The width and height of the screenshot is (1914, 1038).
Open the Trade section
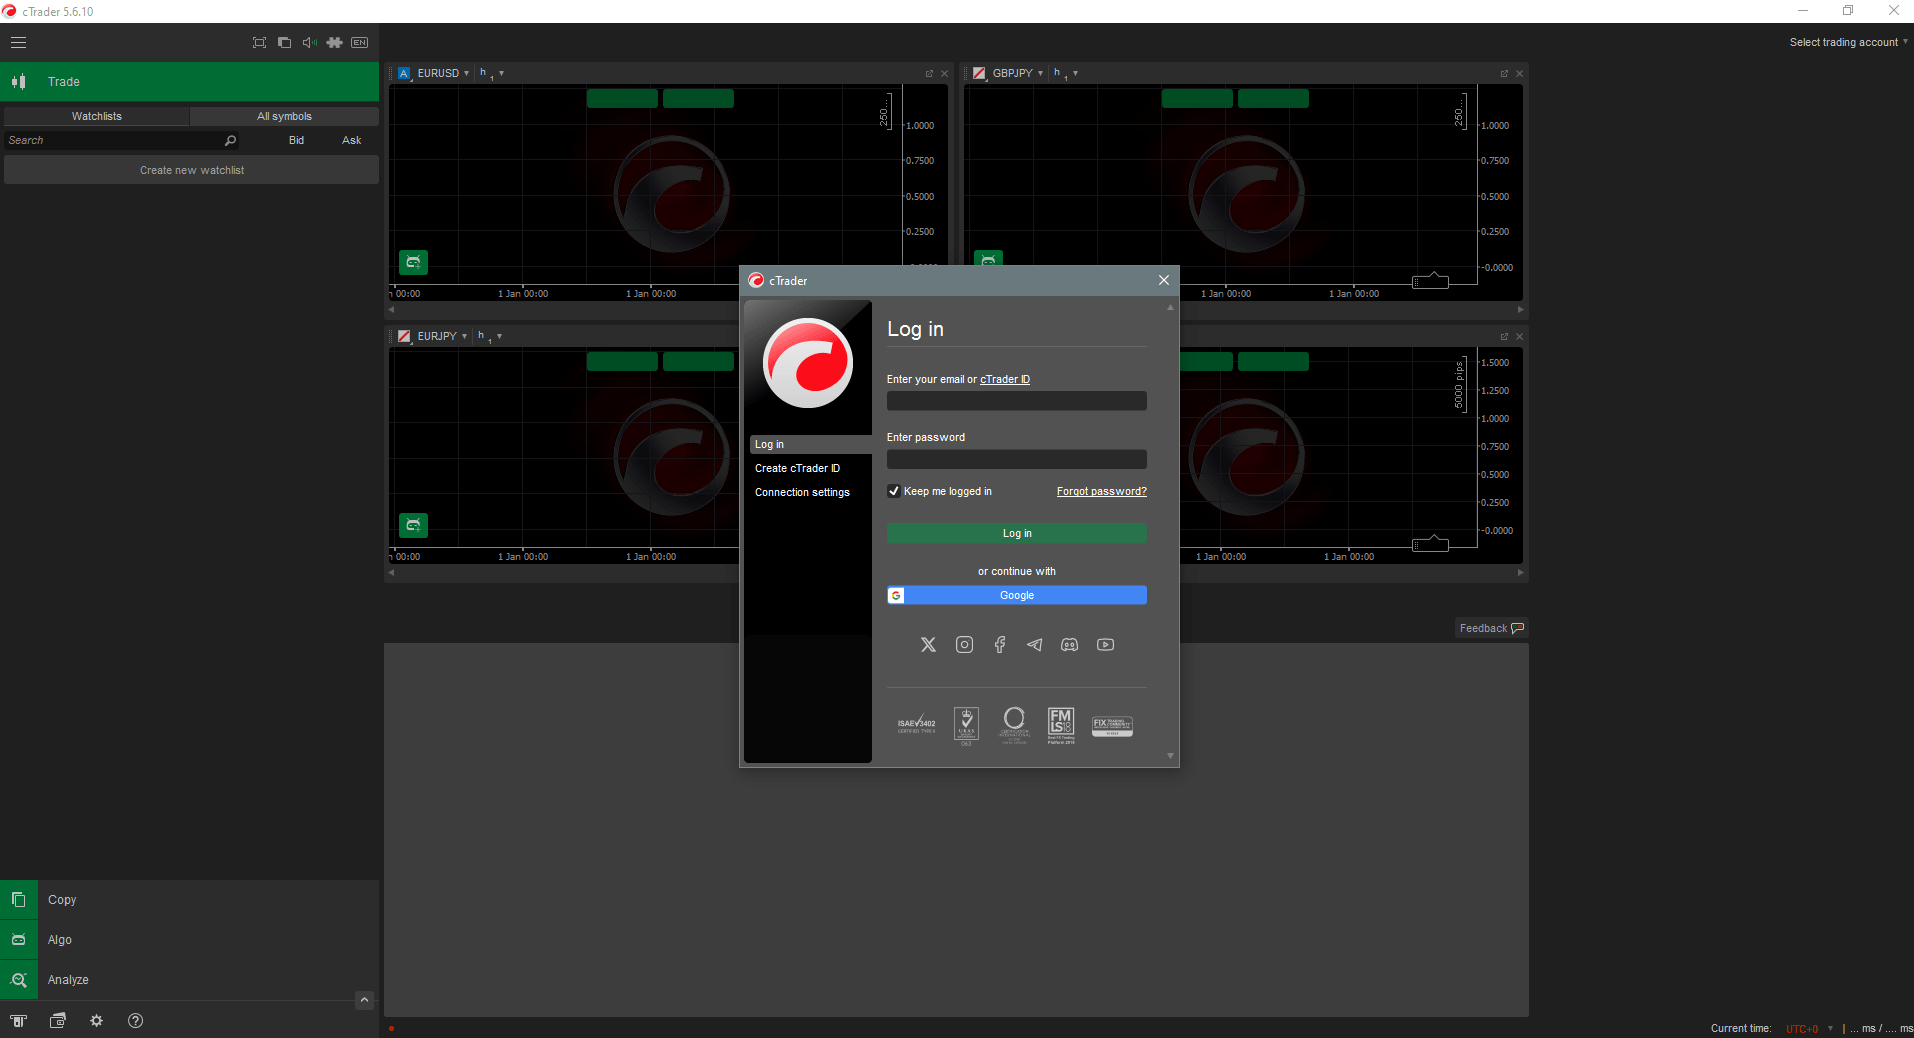[190, 82]
